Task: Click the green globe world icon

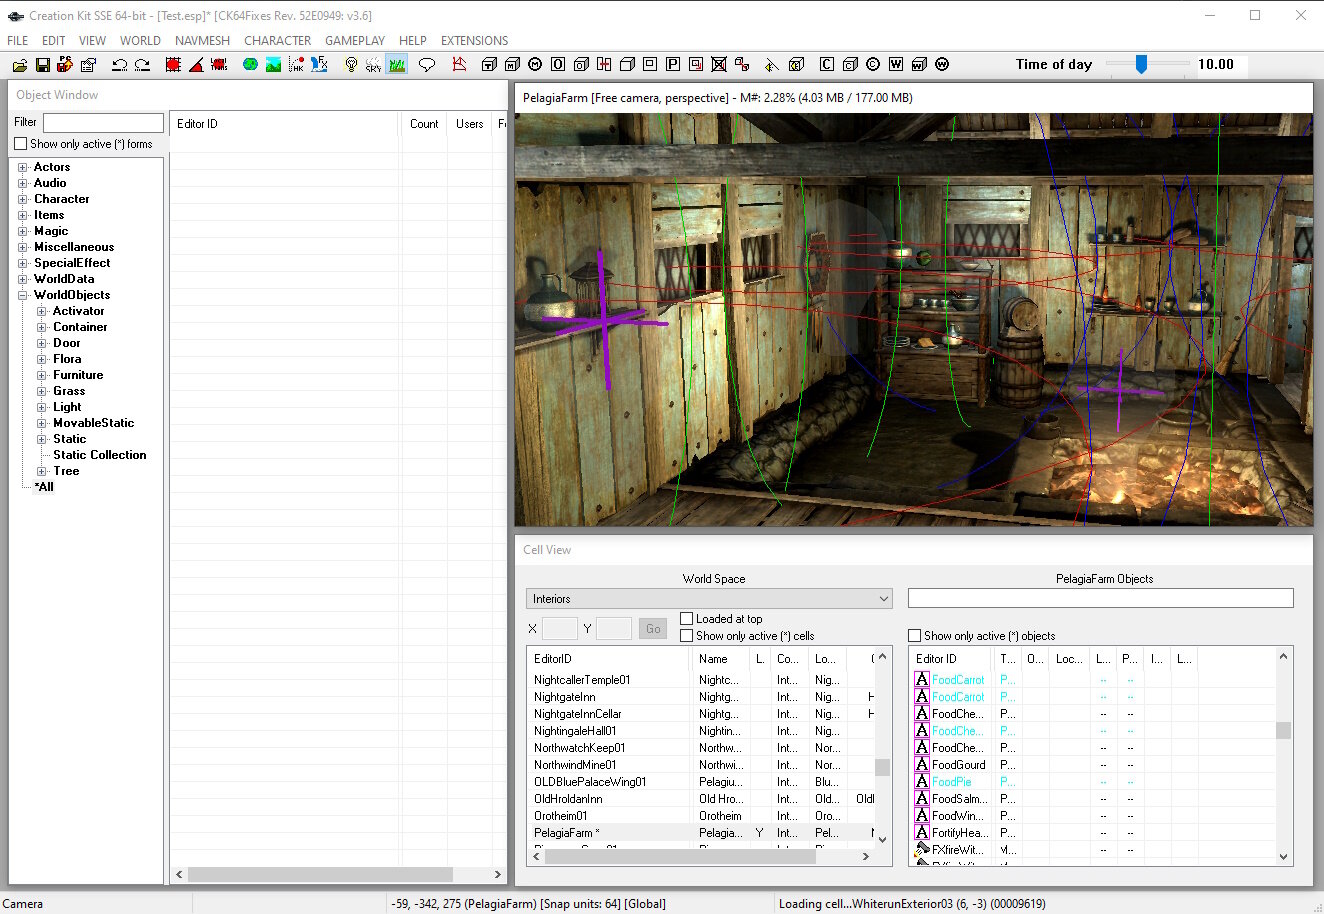Action: click(250, 65)
